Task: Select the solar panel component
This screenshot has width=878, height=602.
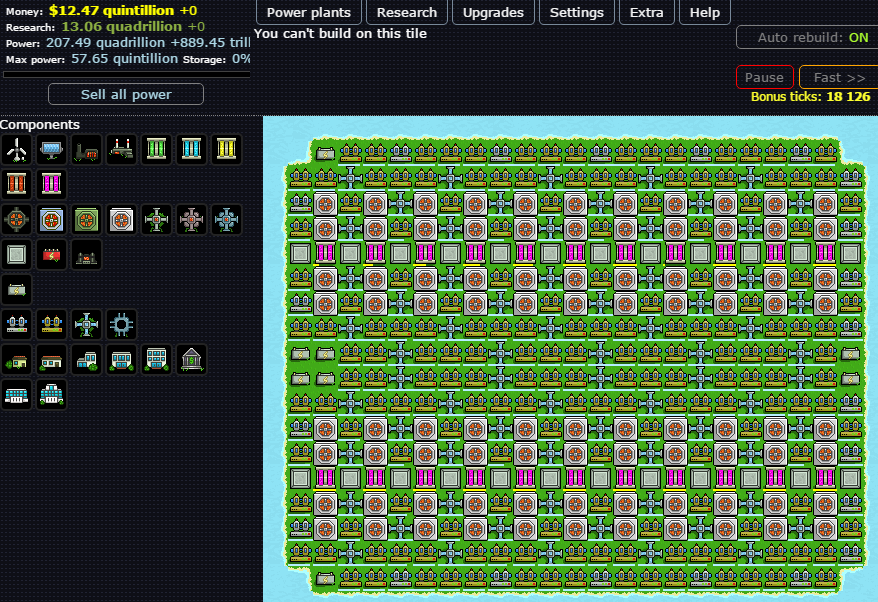Action: click(x=52, y=150)
